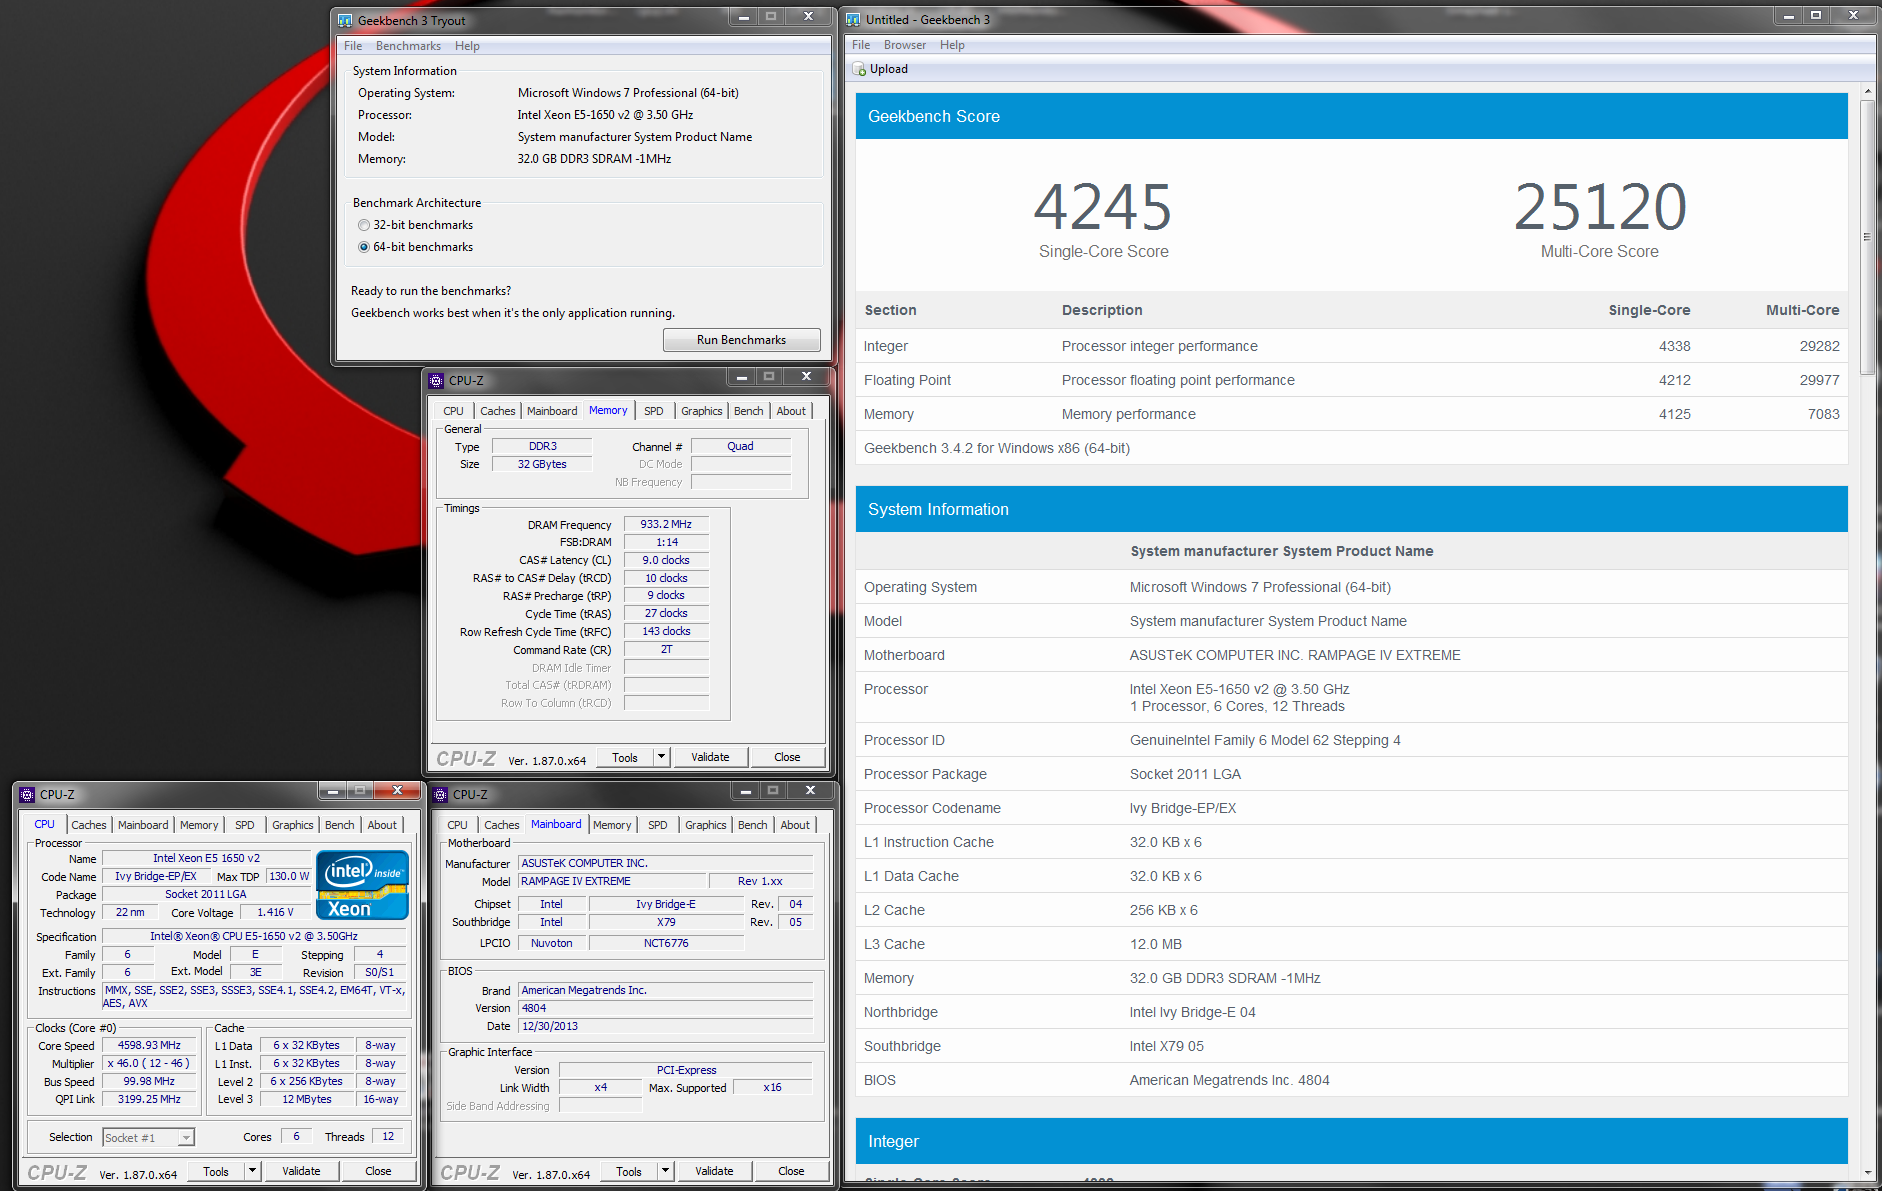
Task: Click the Multiplier x 46.0 value
Action: tap(149, 1064)
